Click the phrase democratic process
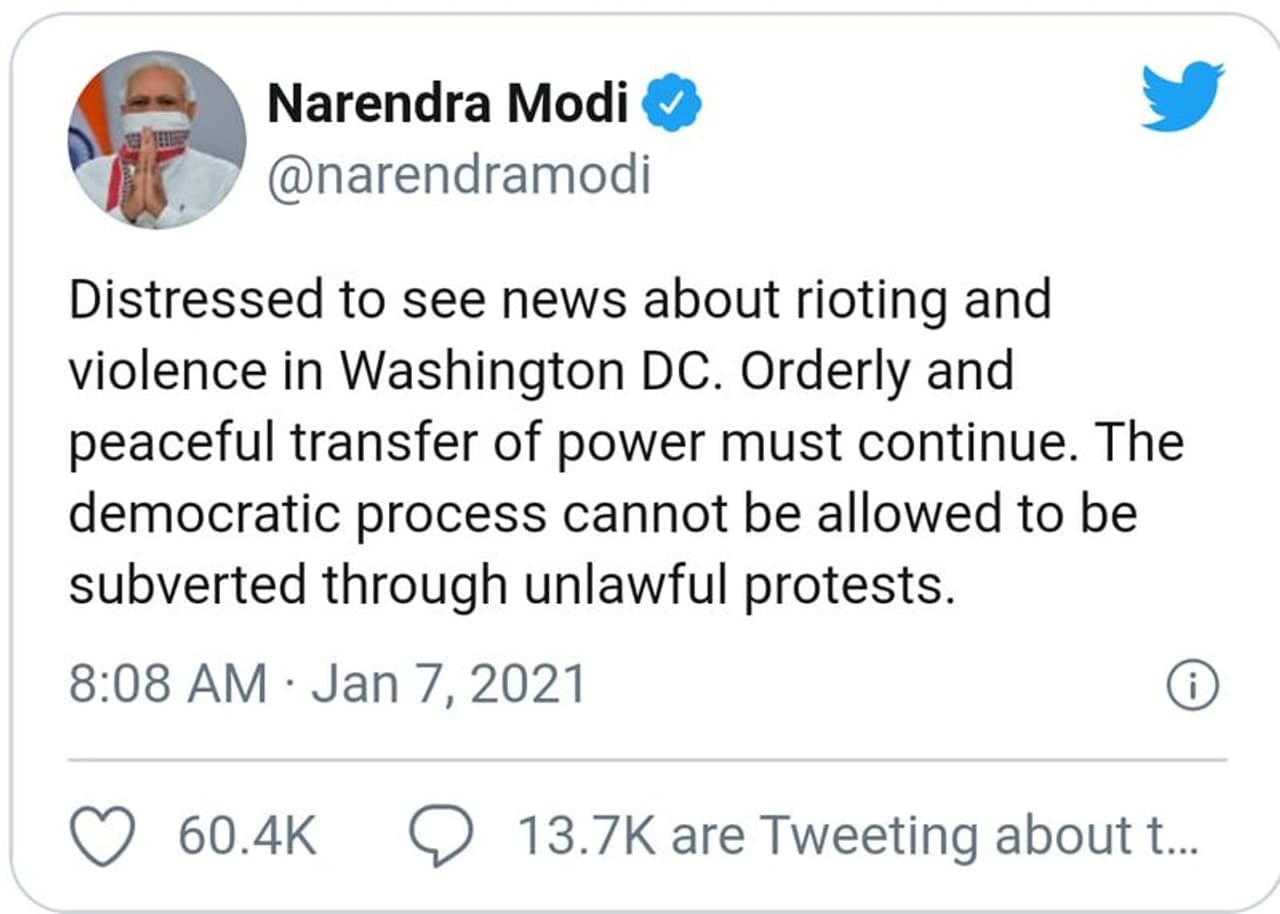This screenshot has height=914, width=1280. 308,515
